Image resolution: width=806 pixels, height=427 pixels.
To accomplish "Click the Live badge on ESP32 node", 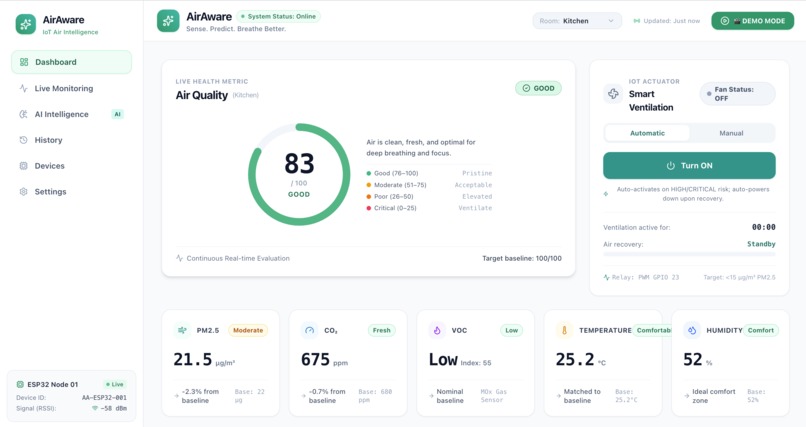I will coord(115,384).
